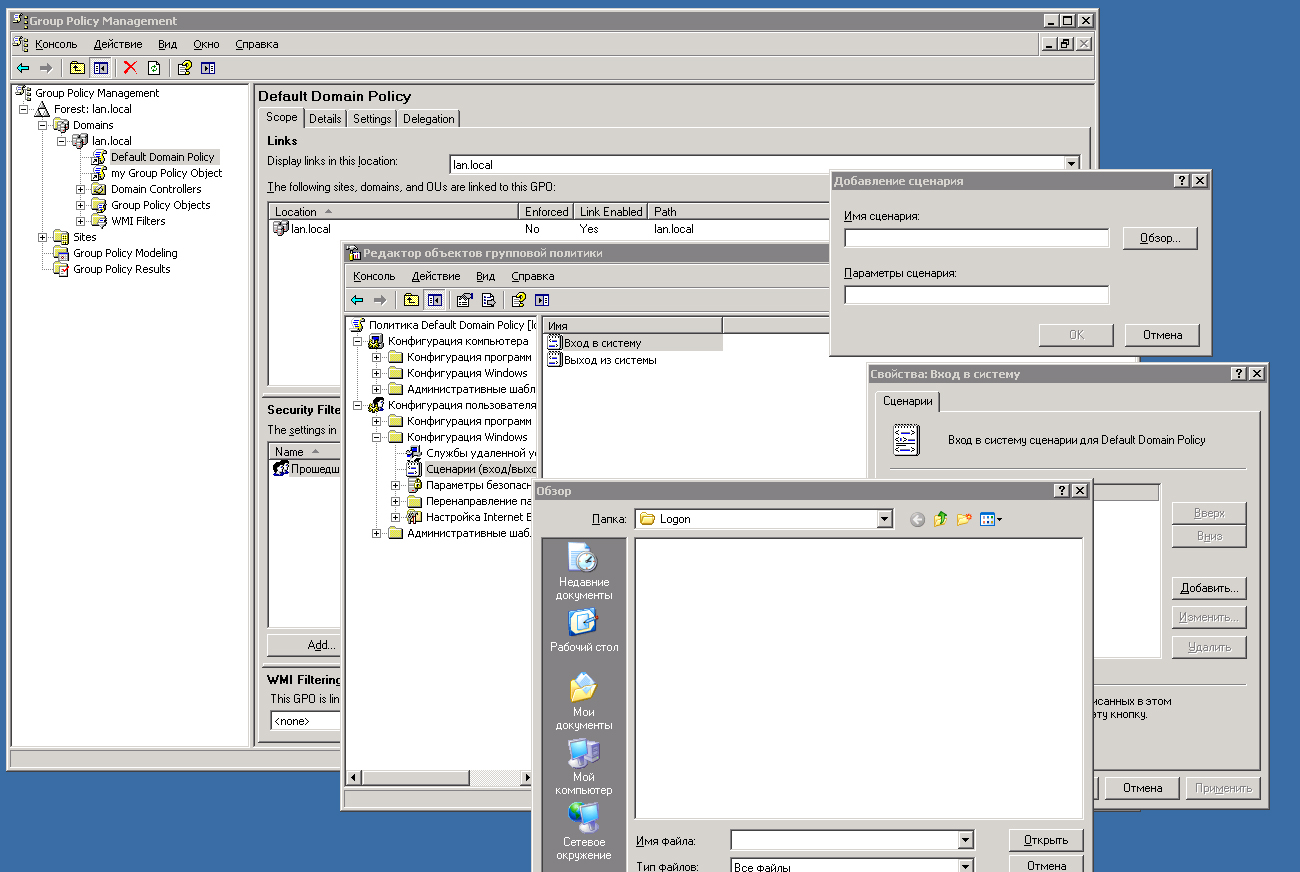The width and height of the screenshot is (1300, 872).
Task: Click Up One Level icon in Обзор dialog
Action: [940, 519]
